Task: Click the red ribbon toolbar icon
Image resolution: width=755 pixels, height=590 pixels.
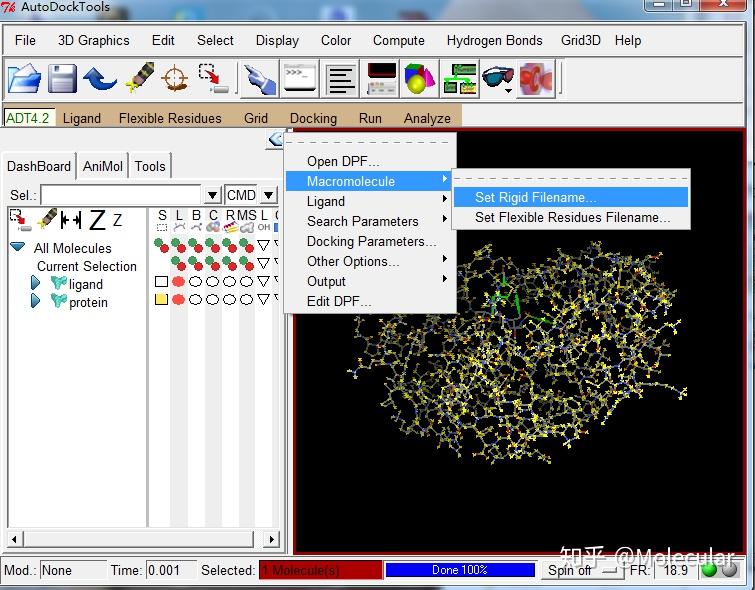Action: click(x=536, y=79)
